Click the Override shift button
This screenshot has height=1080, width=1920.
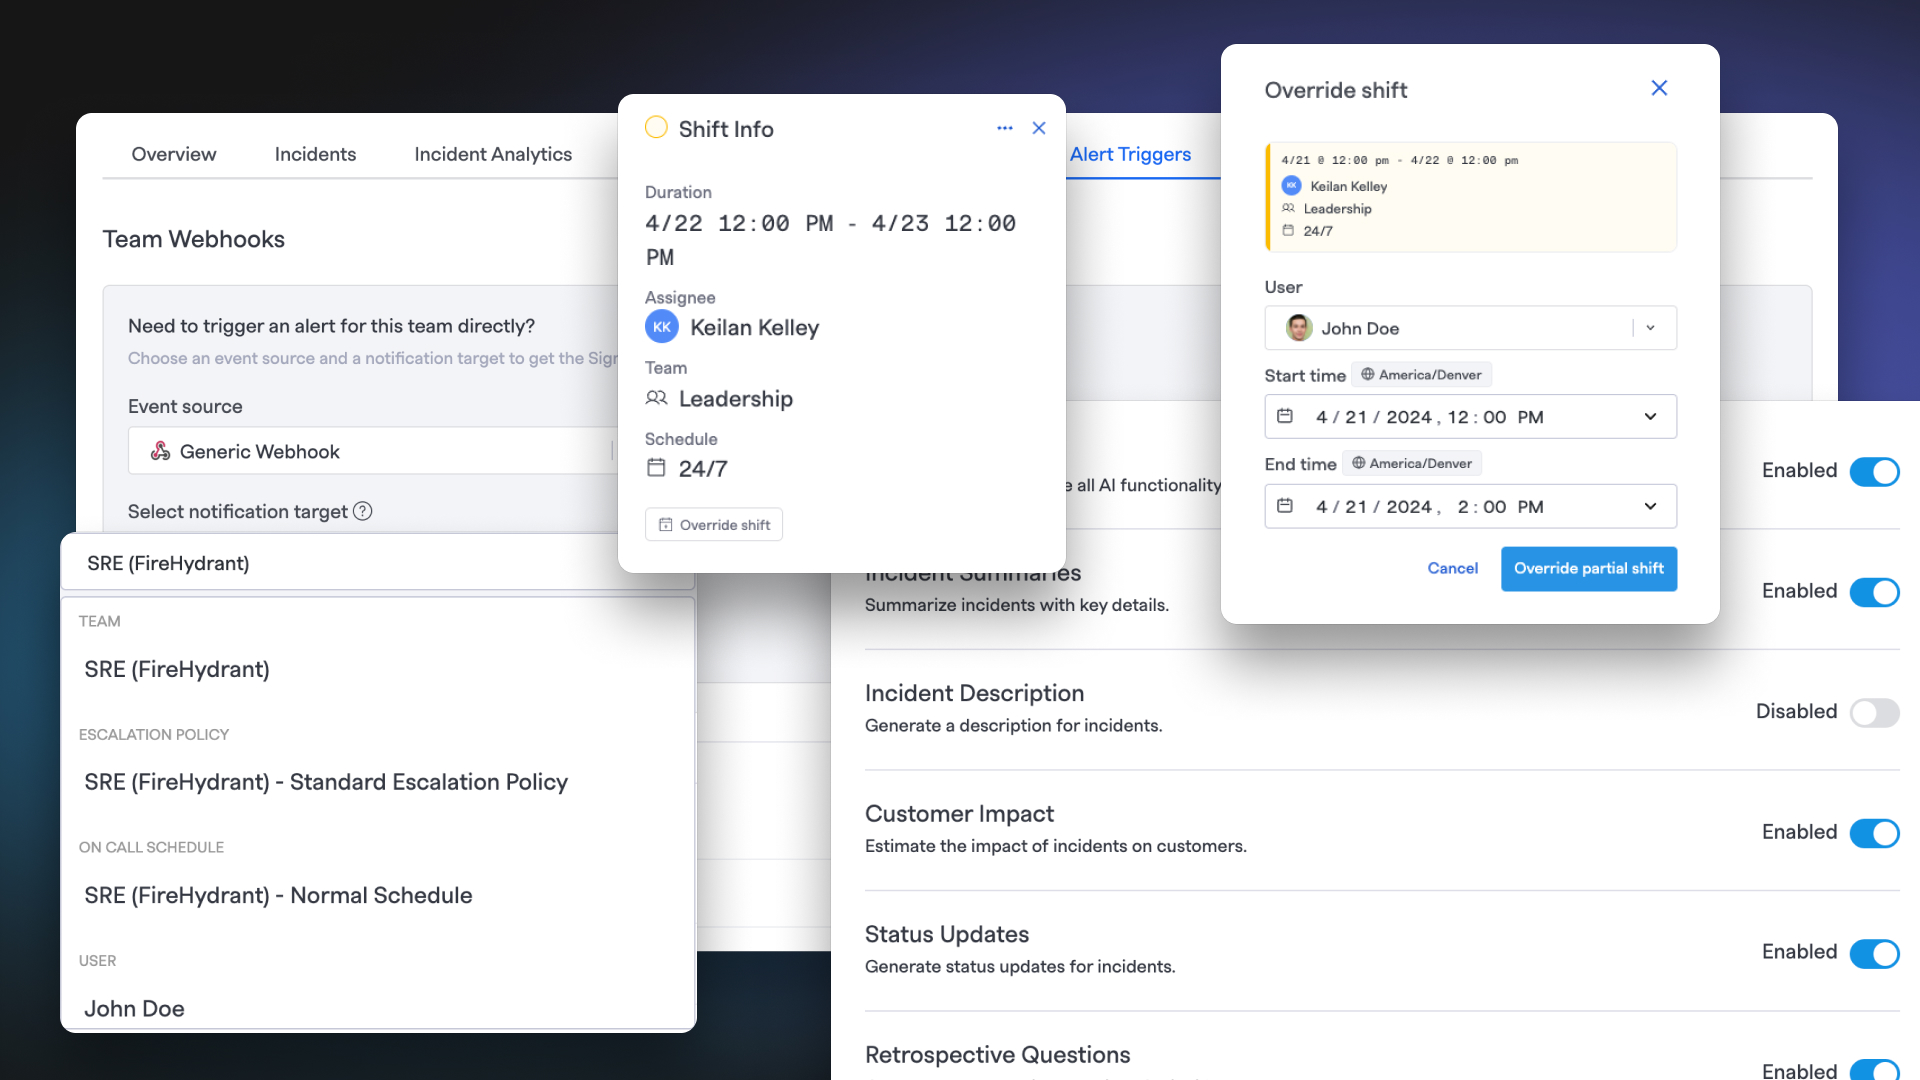[x=713, y=524]
